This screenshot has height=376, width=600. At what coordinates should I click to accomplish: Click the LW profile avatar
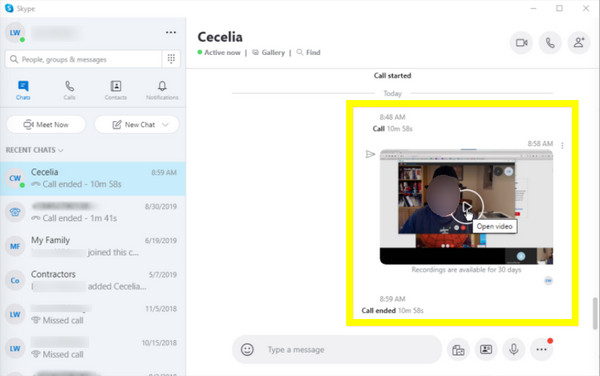[15, 33]
